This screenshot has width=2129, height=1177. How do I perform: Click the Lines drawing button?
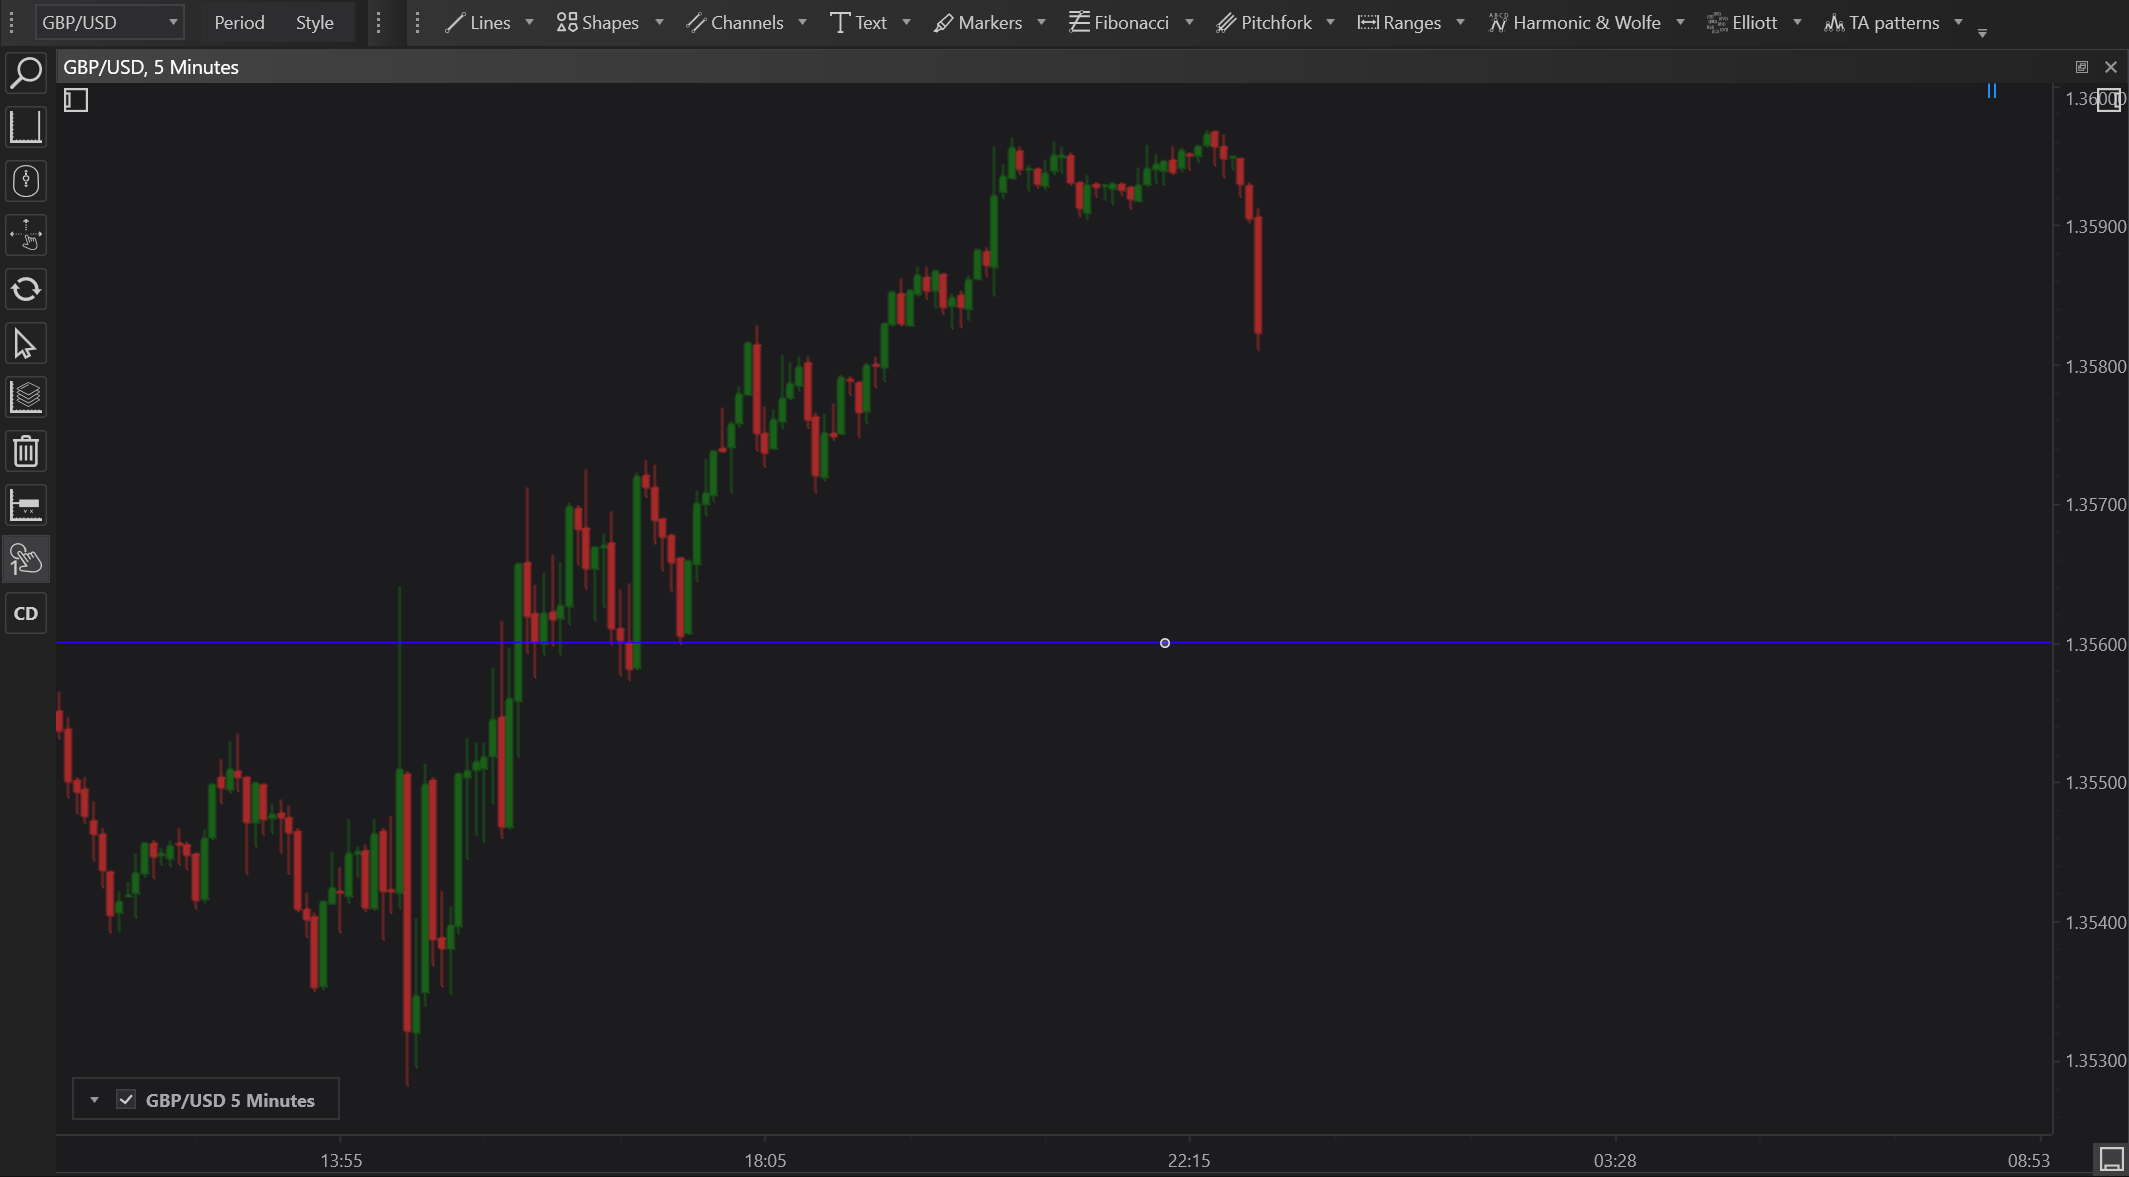pyautogui.click(x=478, y=22)
